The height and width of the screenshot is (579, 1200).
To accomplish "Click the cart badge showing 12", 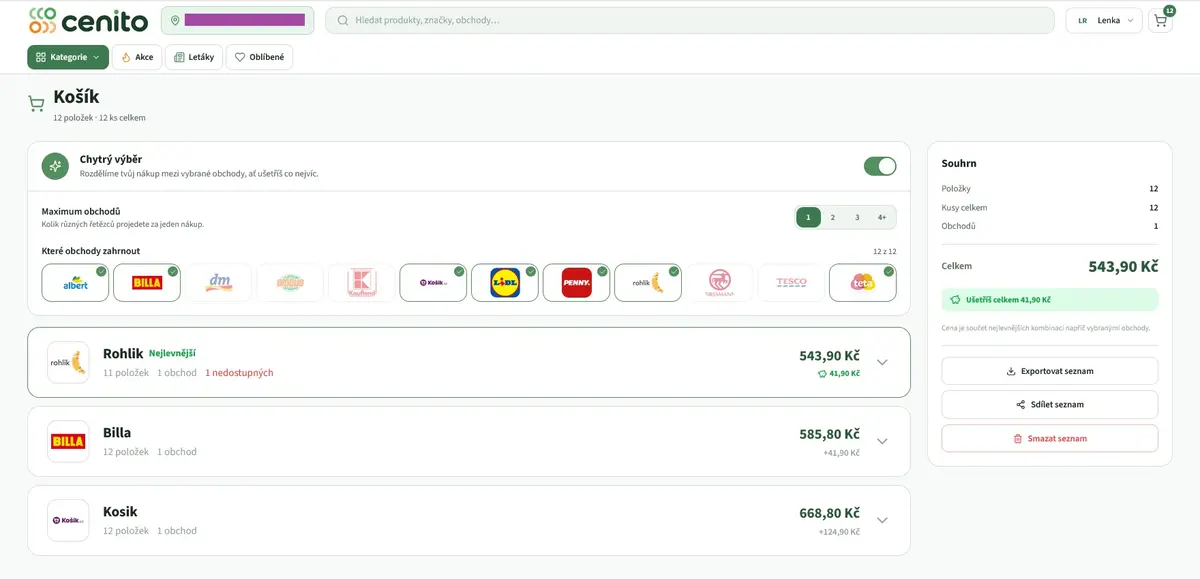I will coord(1169,10).
